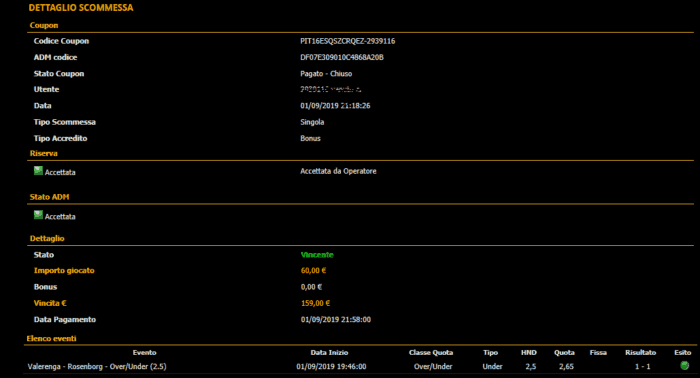Viewport: 700px width, 378px height.
Task: Click the 'Vincita €' label
Action: pyautogui.click(x=50, y=303)
